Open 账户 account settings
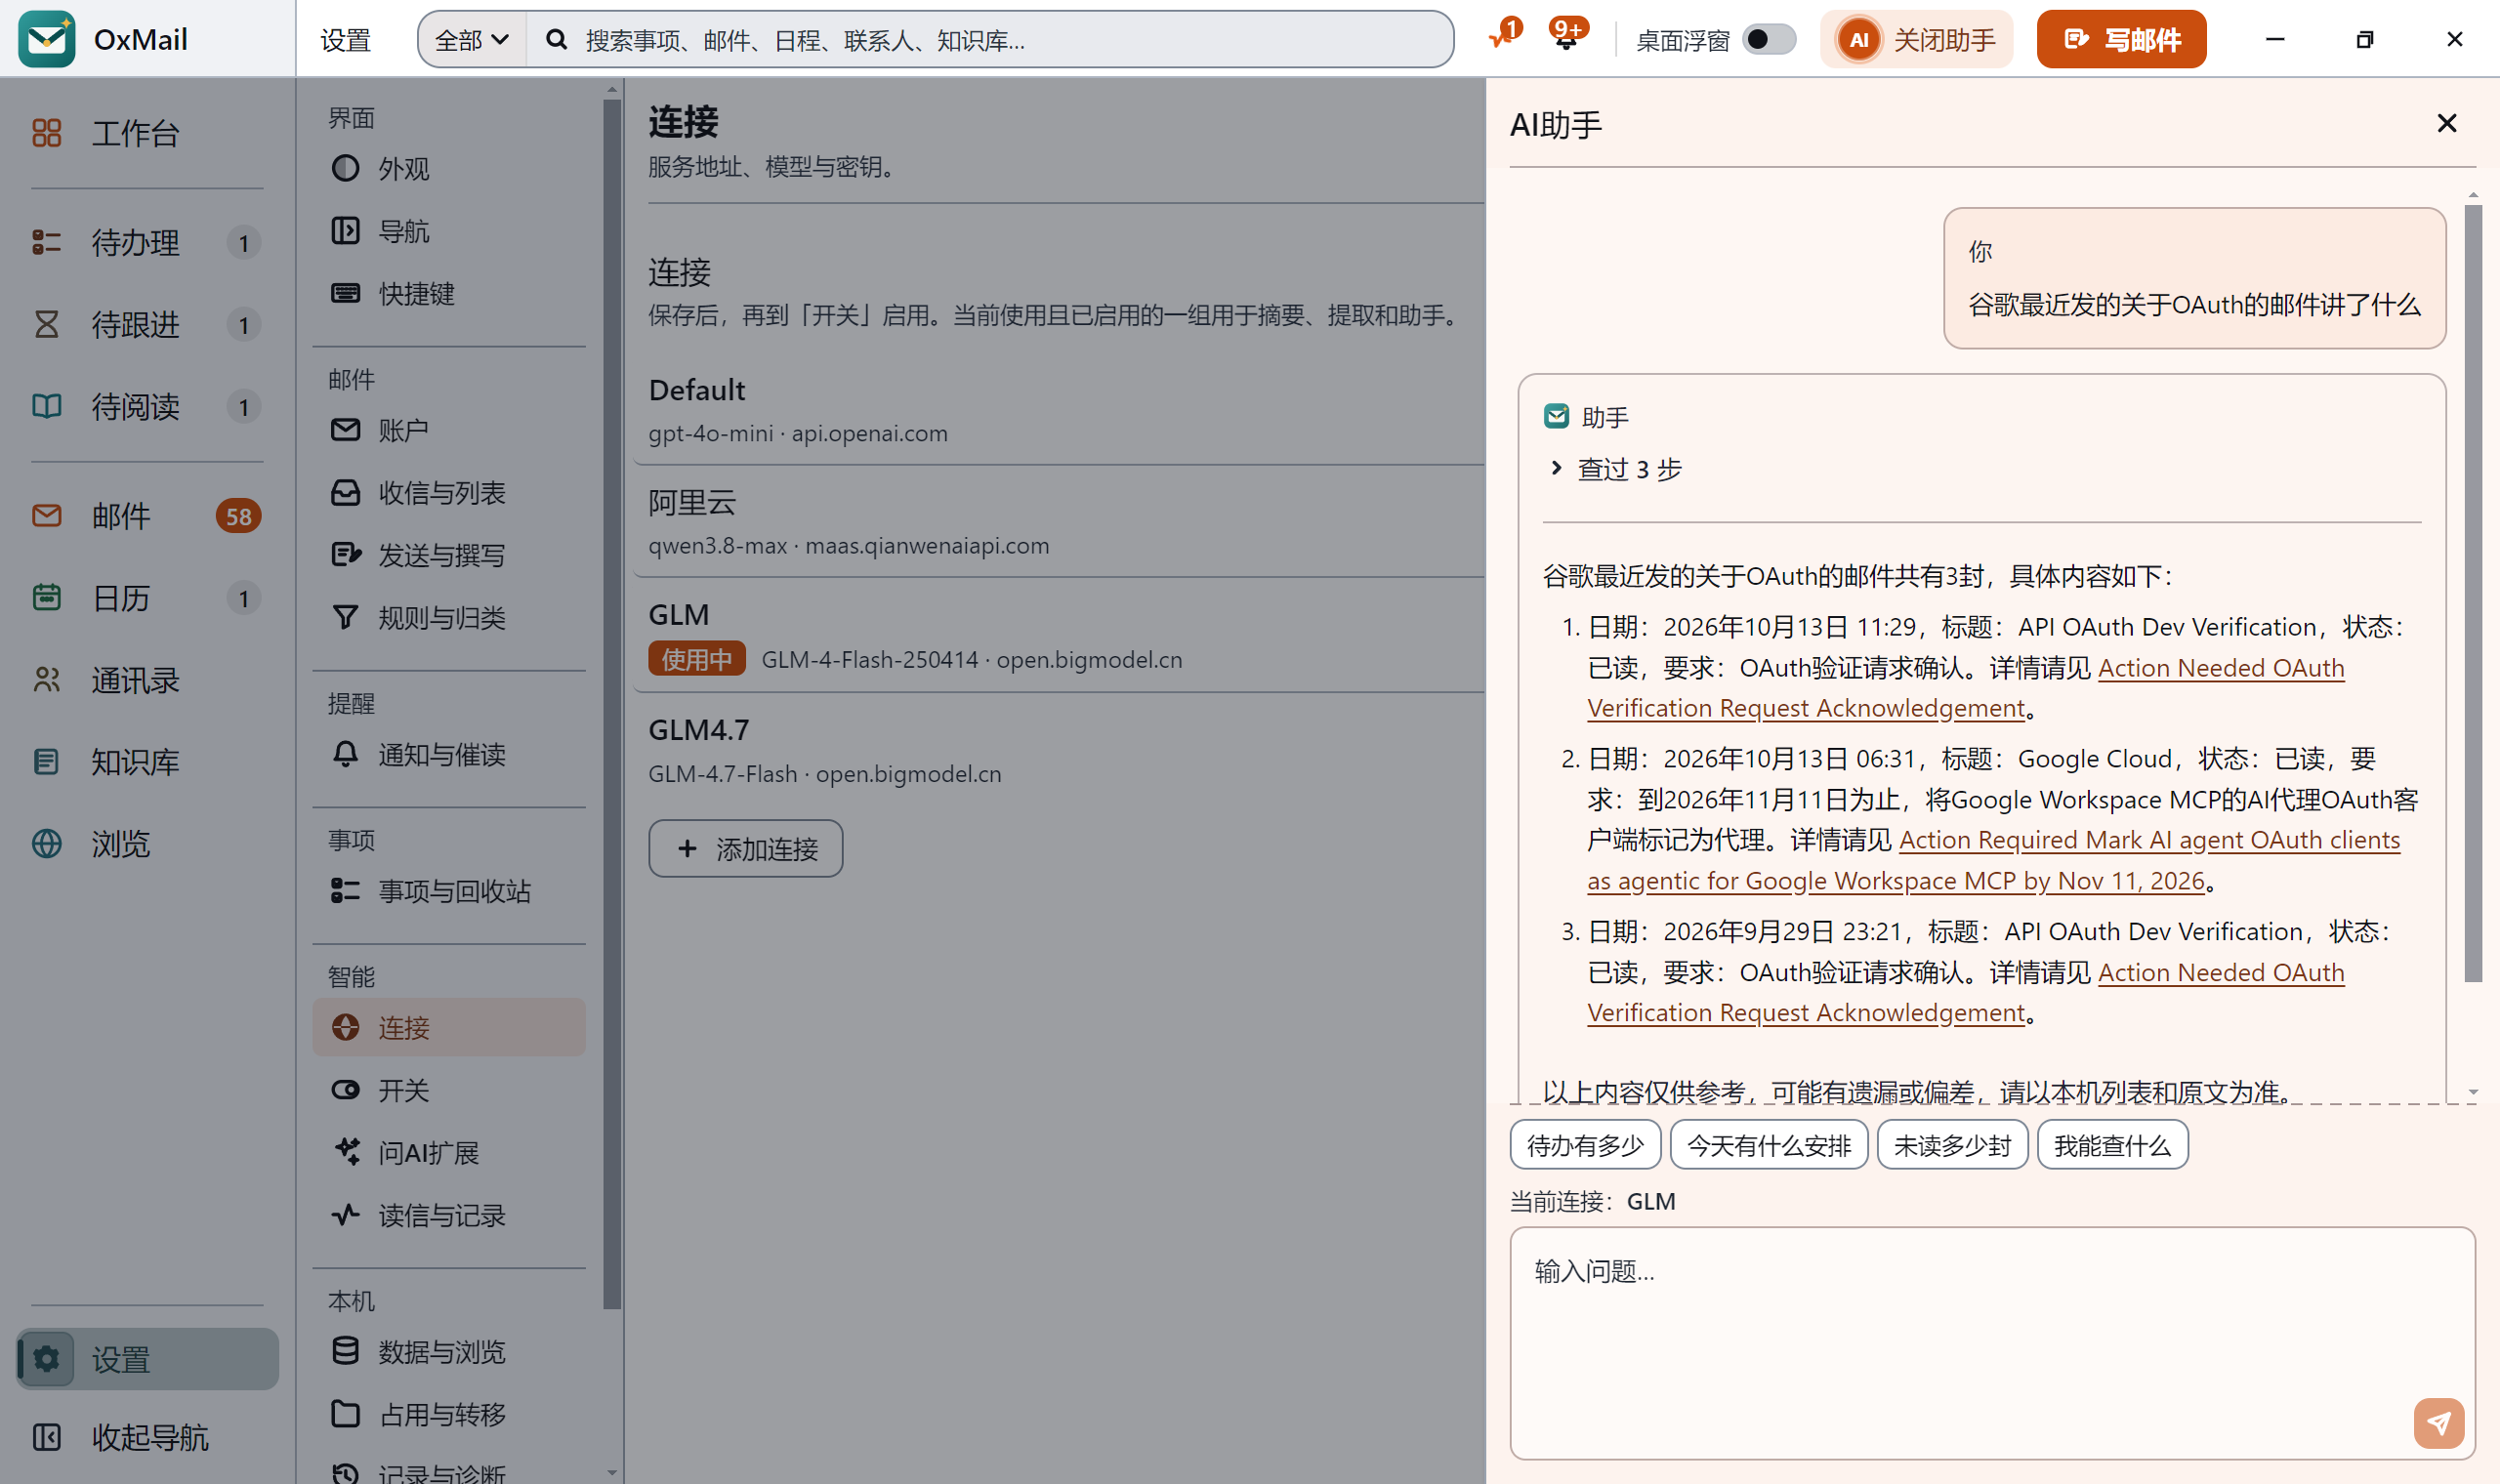Image resolution: width=2500 pixels, height=1484 pixels. pyautogui.click(x=448, y=430)
